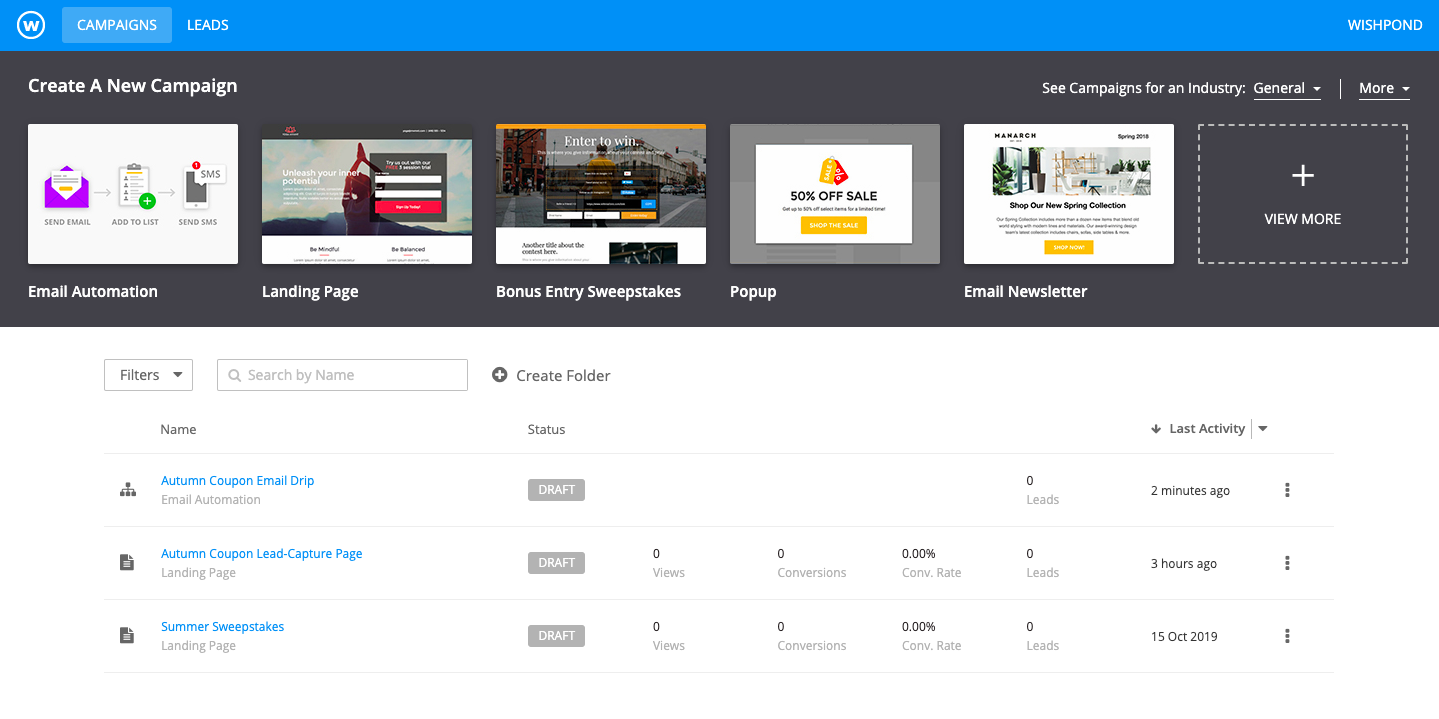Open options menu for Summer Sweepstakes
Viewport: 1439px width, 719px height.
pos(1287,636)
